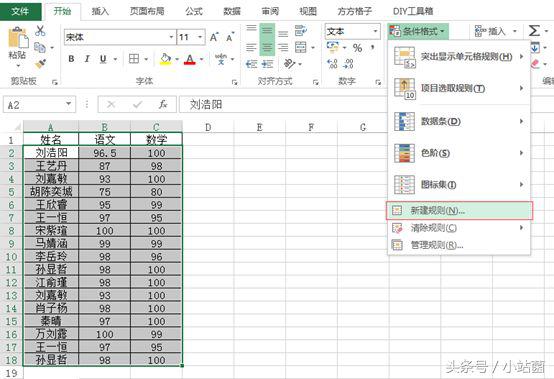This screenshot has height=379, width=554.
Task: Select column D header
Action: pos(208,127)
